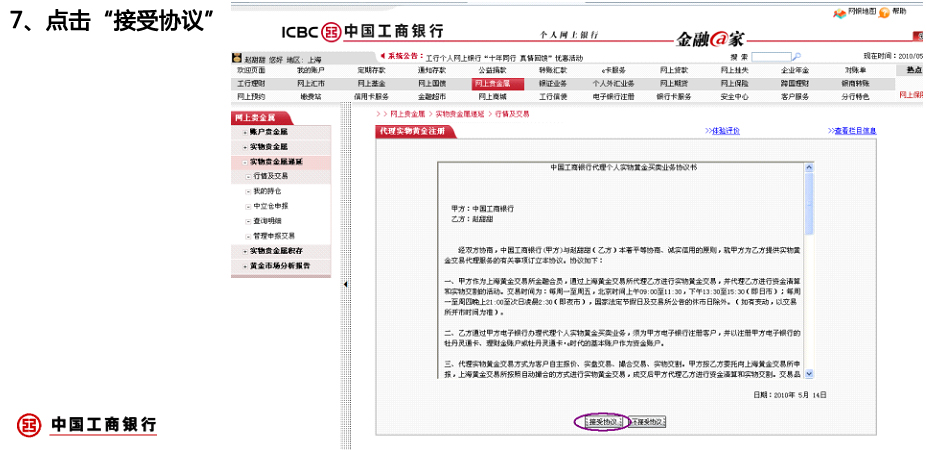Screen dimensions: 926x450
Task: Click the orange 帮助 help icon
Action: coord(883,12)
